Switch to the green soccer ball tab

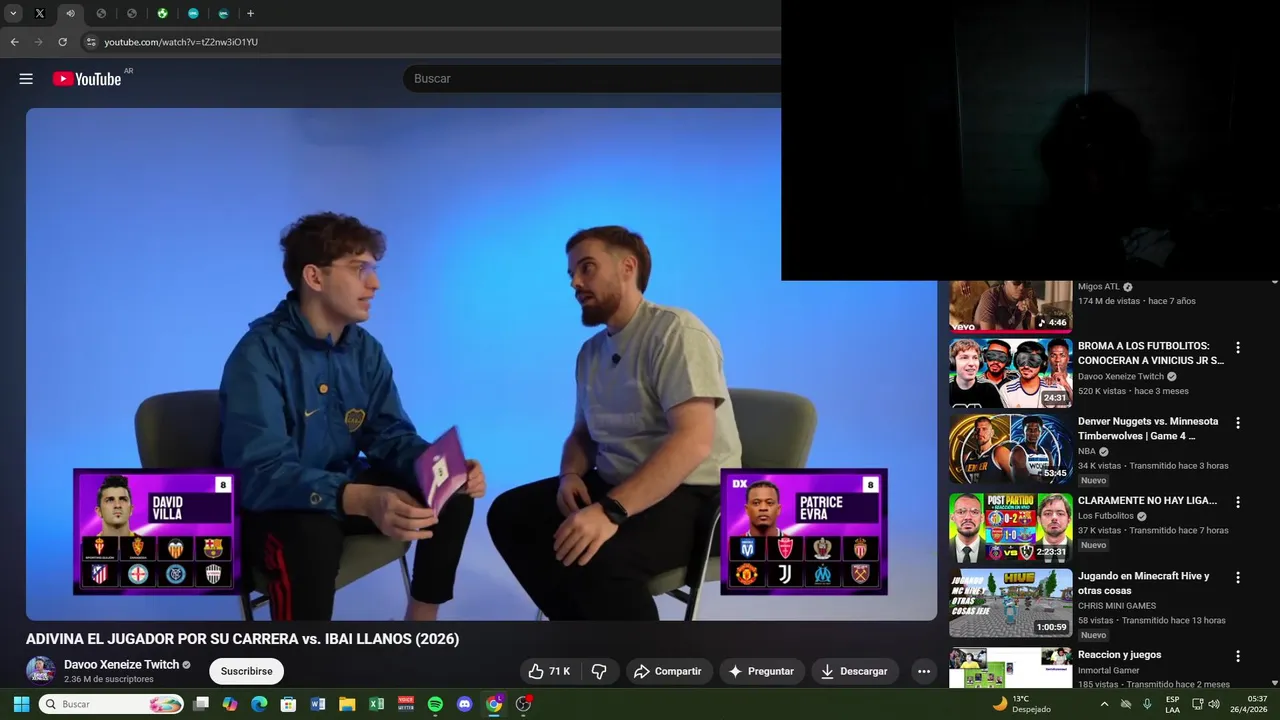pyautogui.click(x=162, y=14)
